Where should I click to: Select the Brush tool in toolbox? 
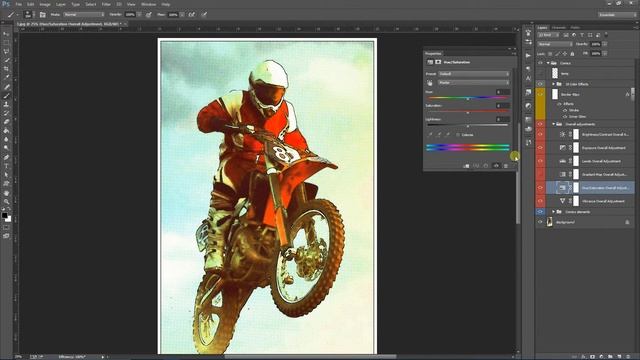coord(6,96)
